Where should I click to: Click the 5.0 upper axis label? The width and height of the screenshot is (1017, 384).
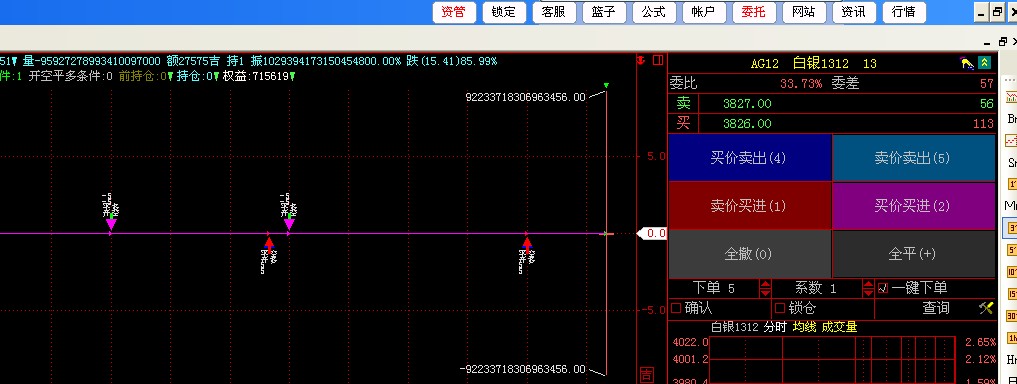click(x=655, y=156)
